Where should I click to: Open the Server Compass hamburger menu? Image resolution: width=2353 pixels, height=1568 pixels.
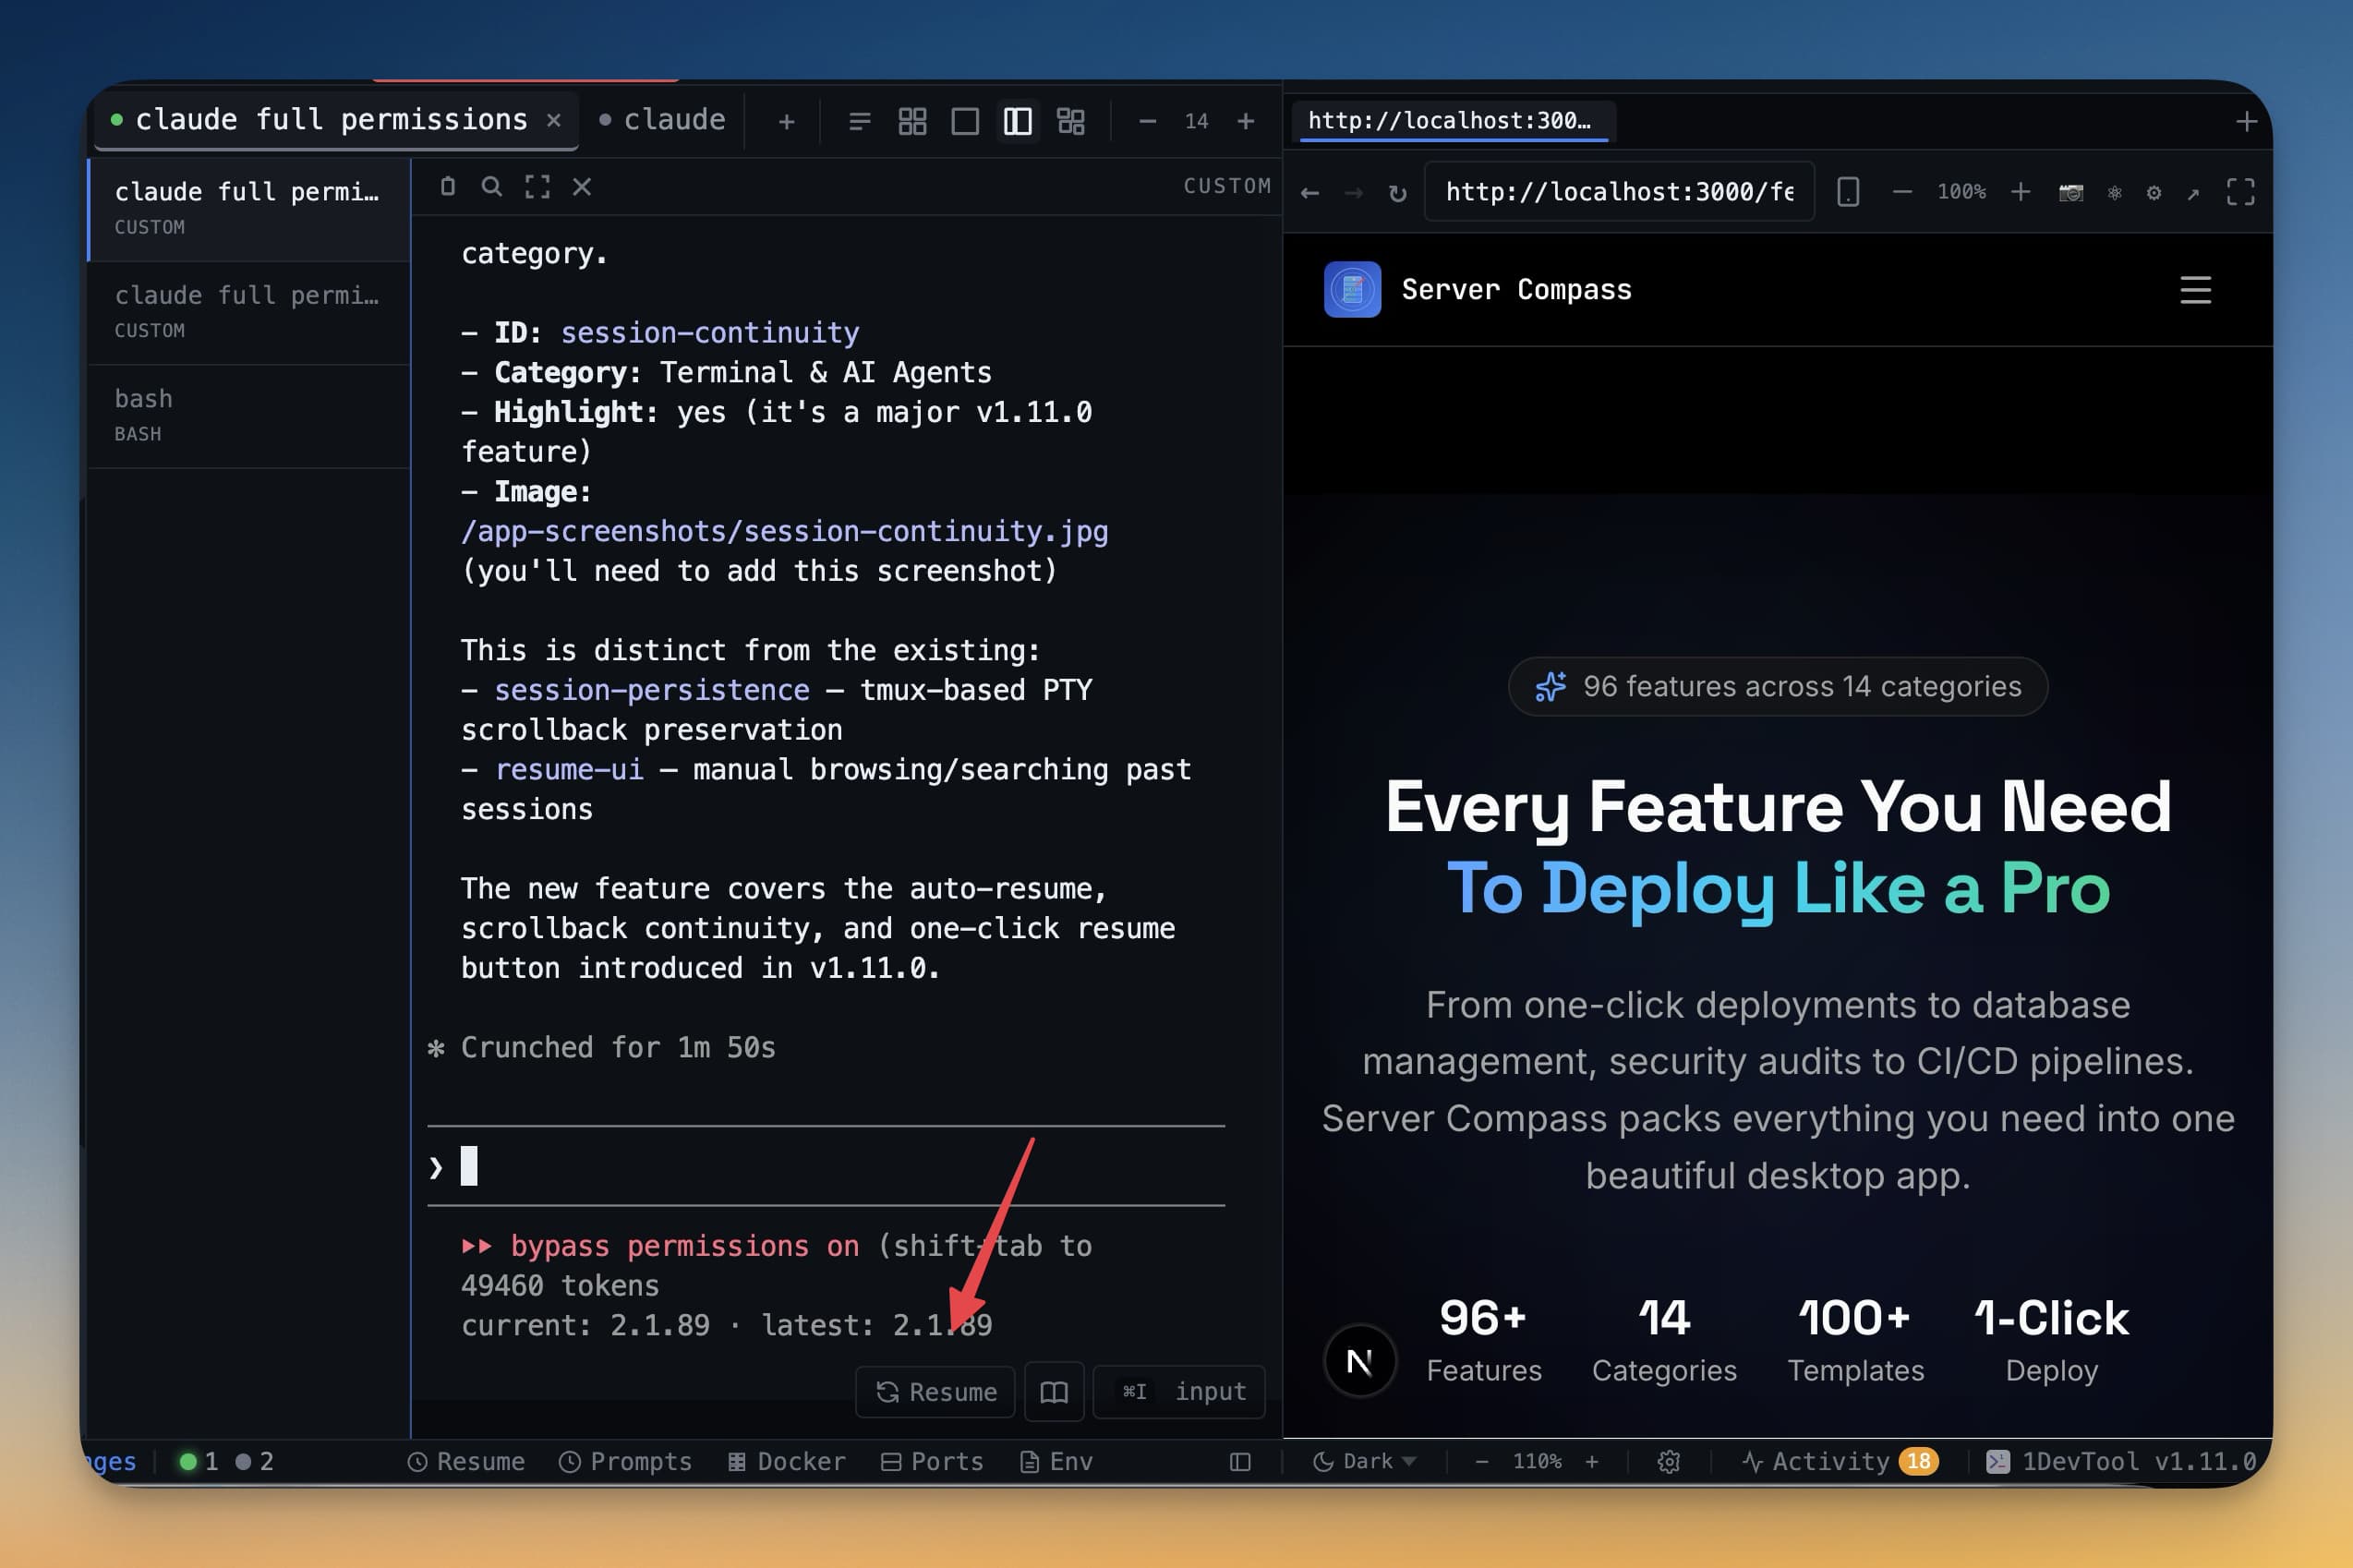(x=2195, y=291)
